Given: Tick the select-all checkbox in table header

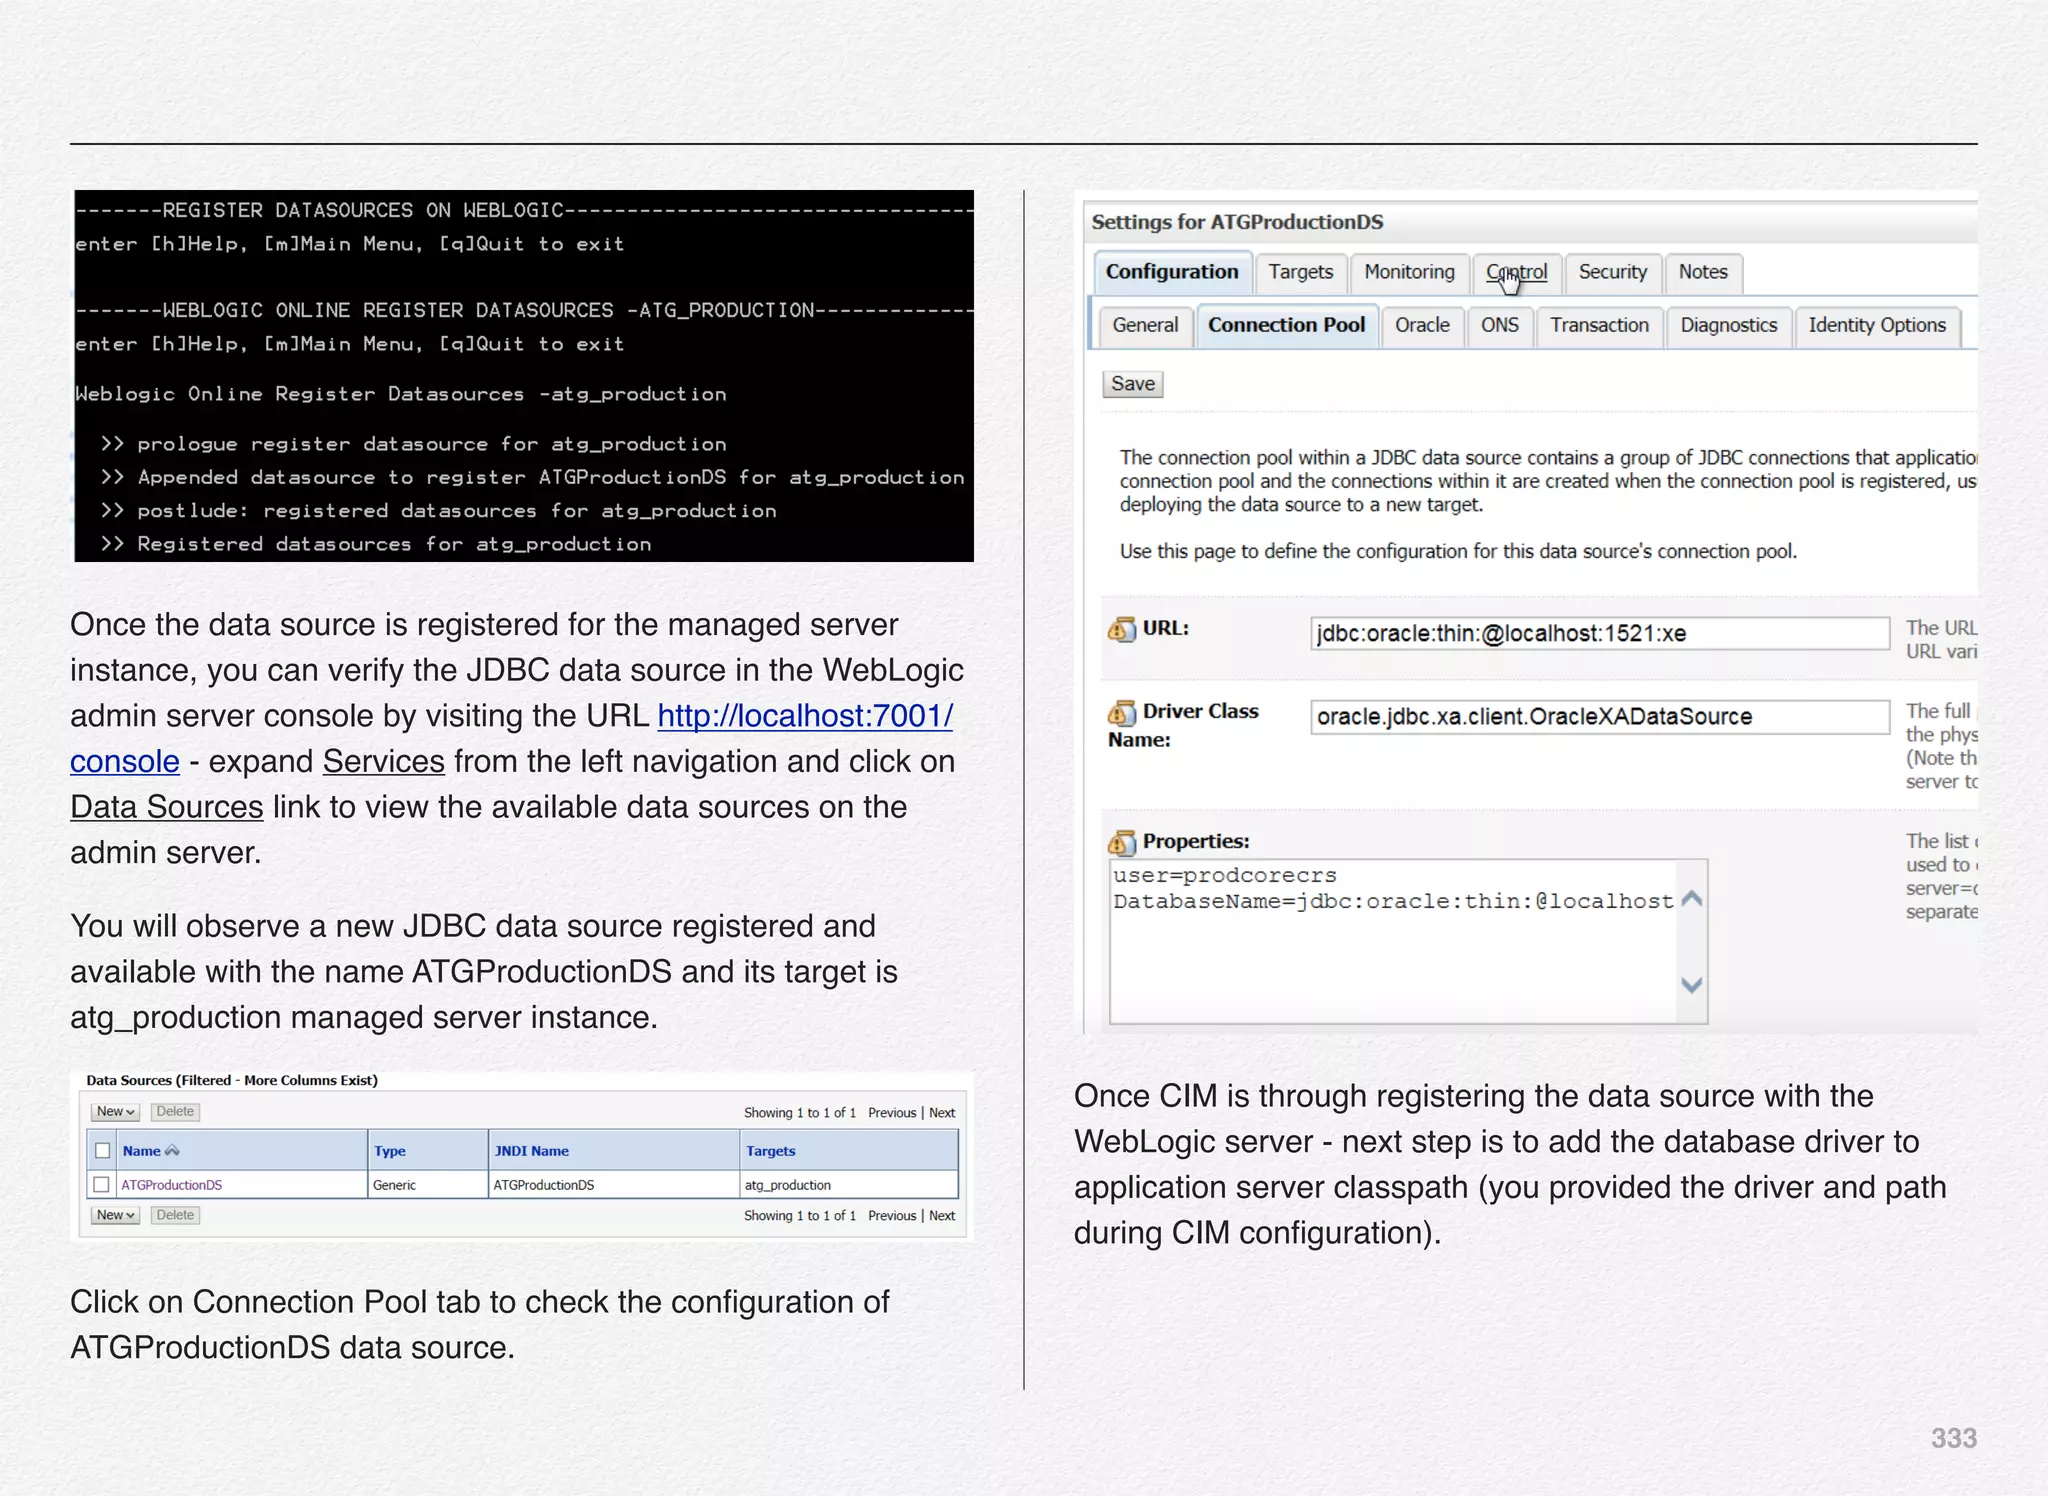Looking at the screenshot, I should click(102, 1150).
